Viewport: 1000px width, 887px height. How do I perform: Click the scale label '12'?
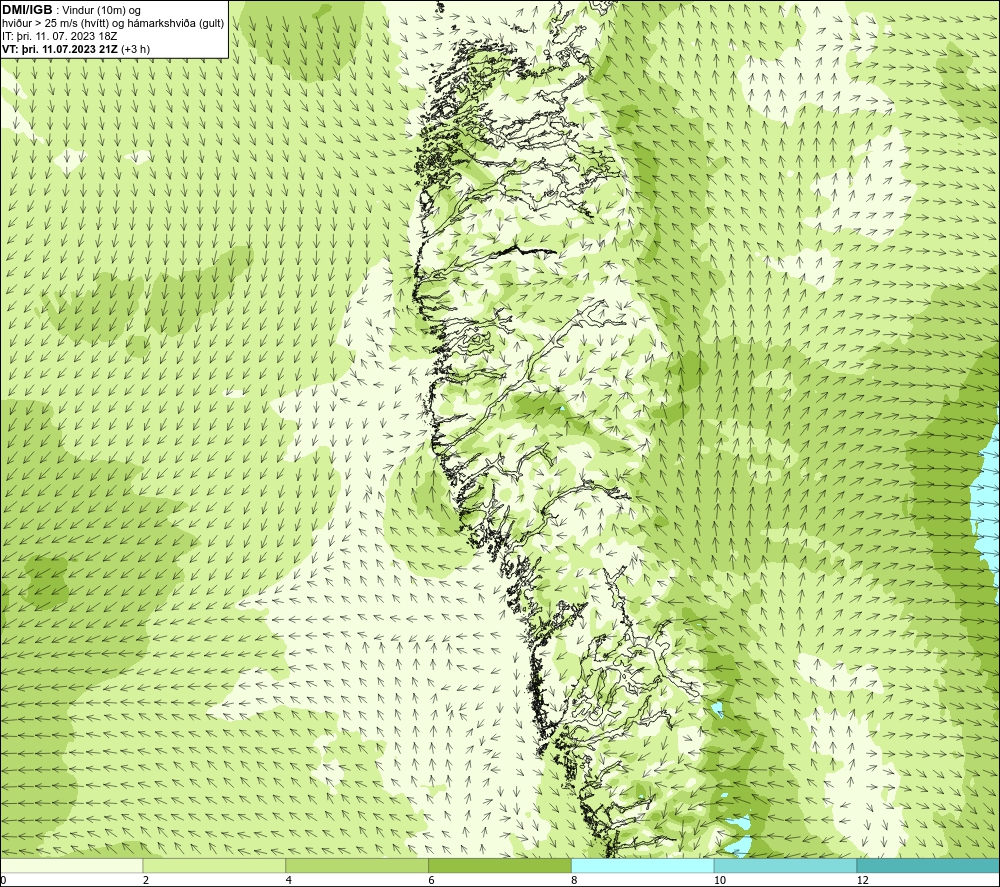click(863, 881)
